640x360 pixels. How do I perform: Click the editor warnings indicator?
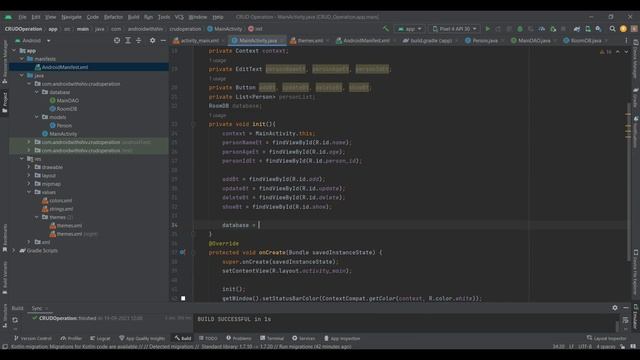tap(606, 52)
